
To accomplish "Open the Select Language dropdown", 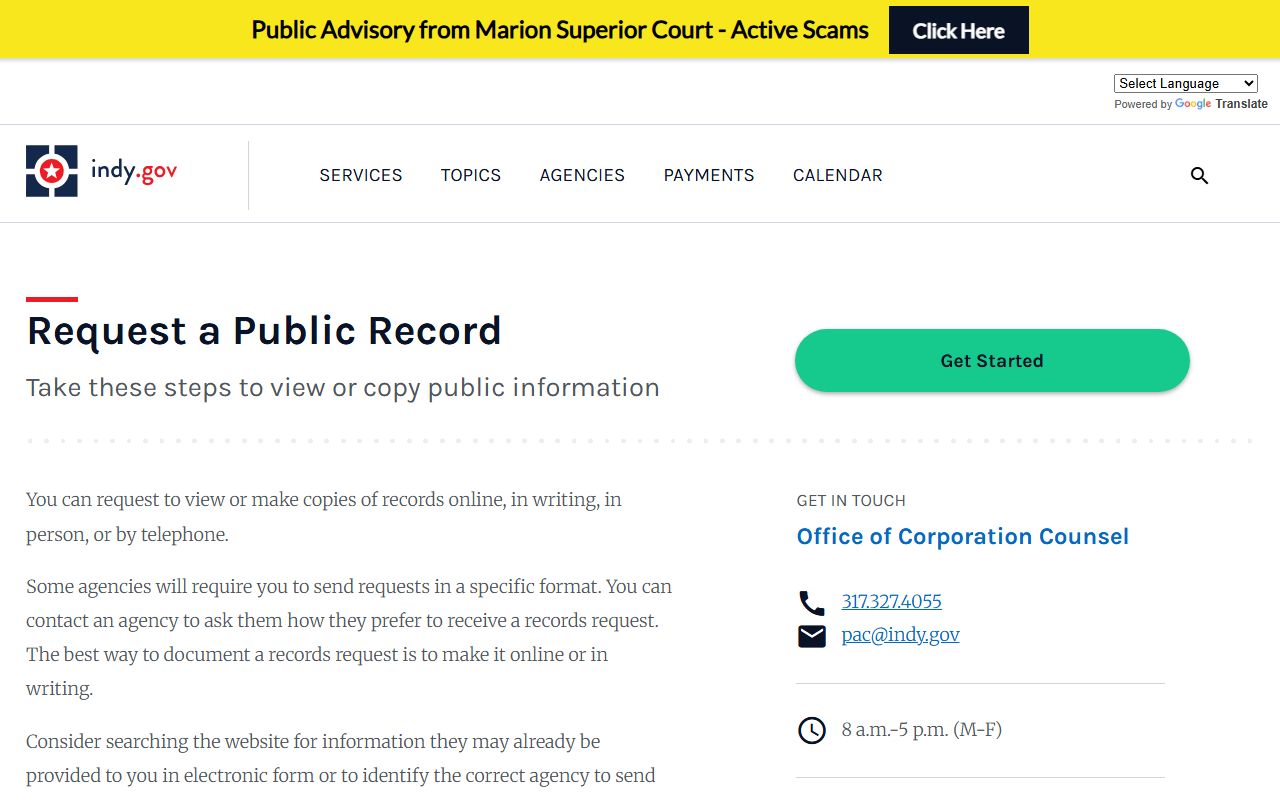I will click(1185, 84).
